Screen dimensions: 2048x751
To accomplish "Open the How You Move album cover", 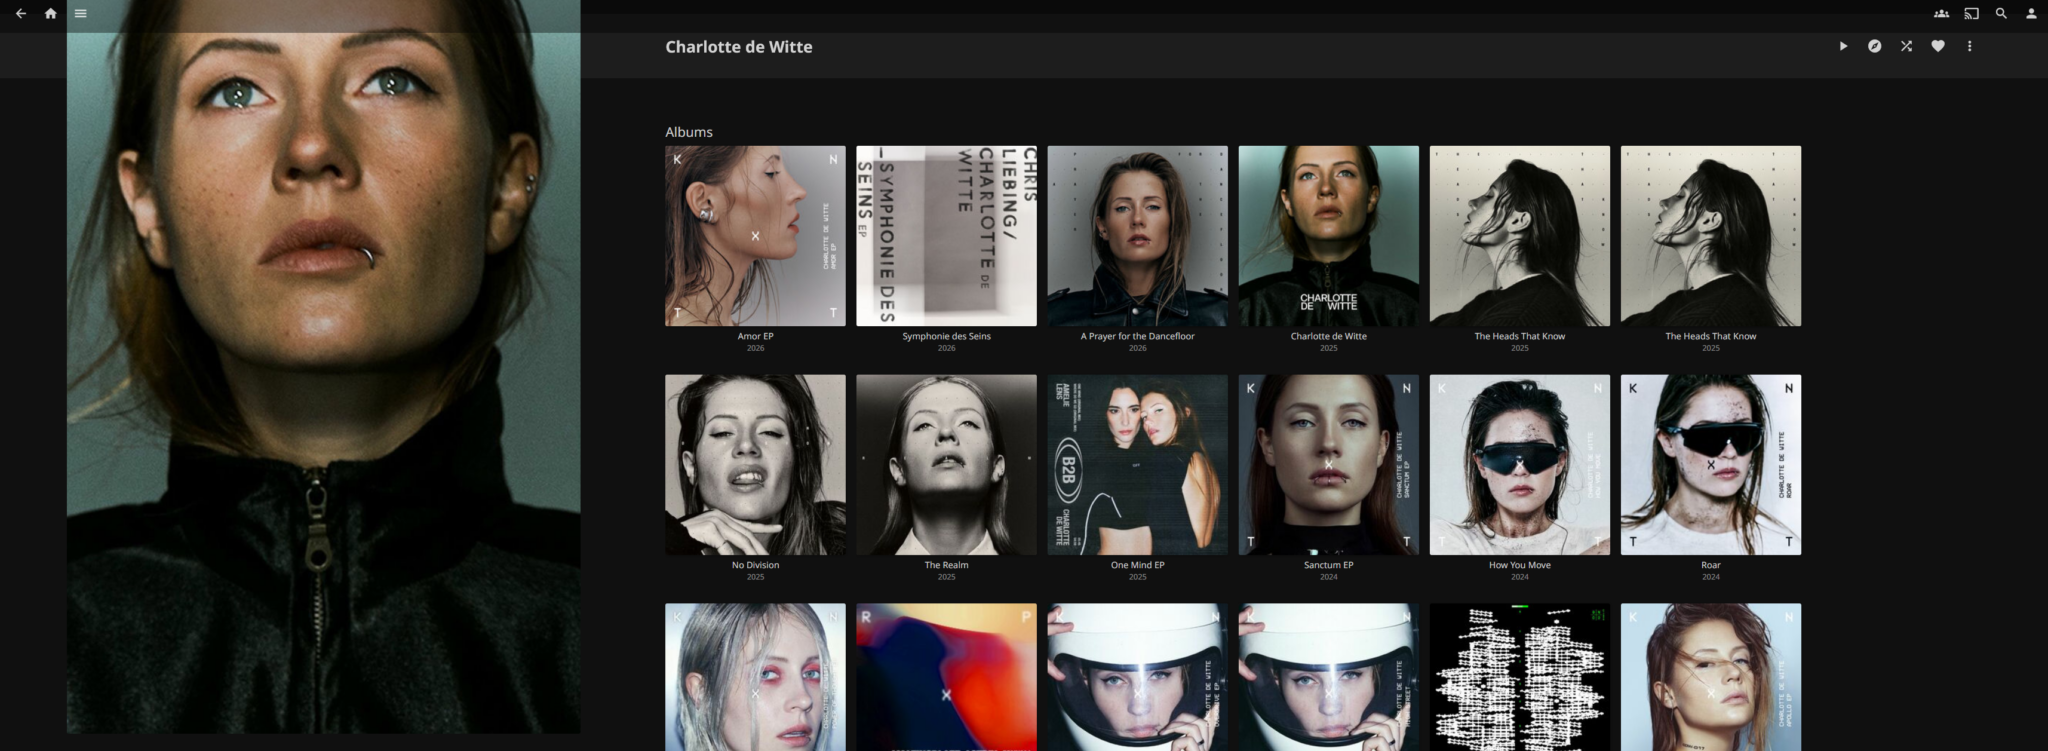I will (x=1520, y=465).
